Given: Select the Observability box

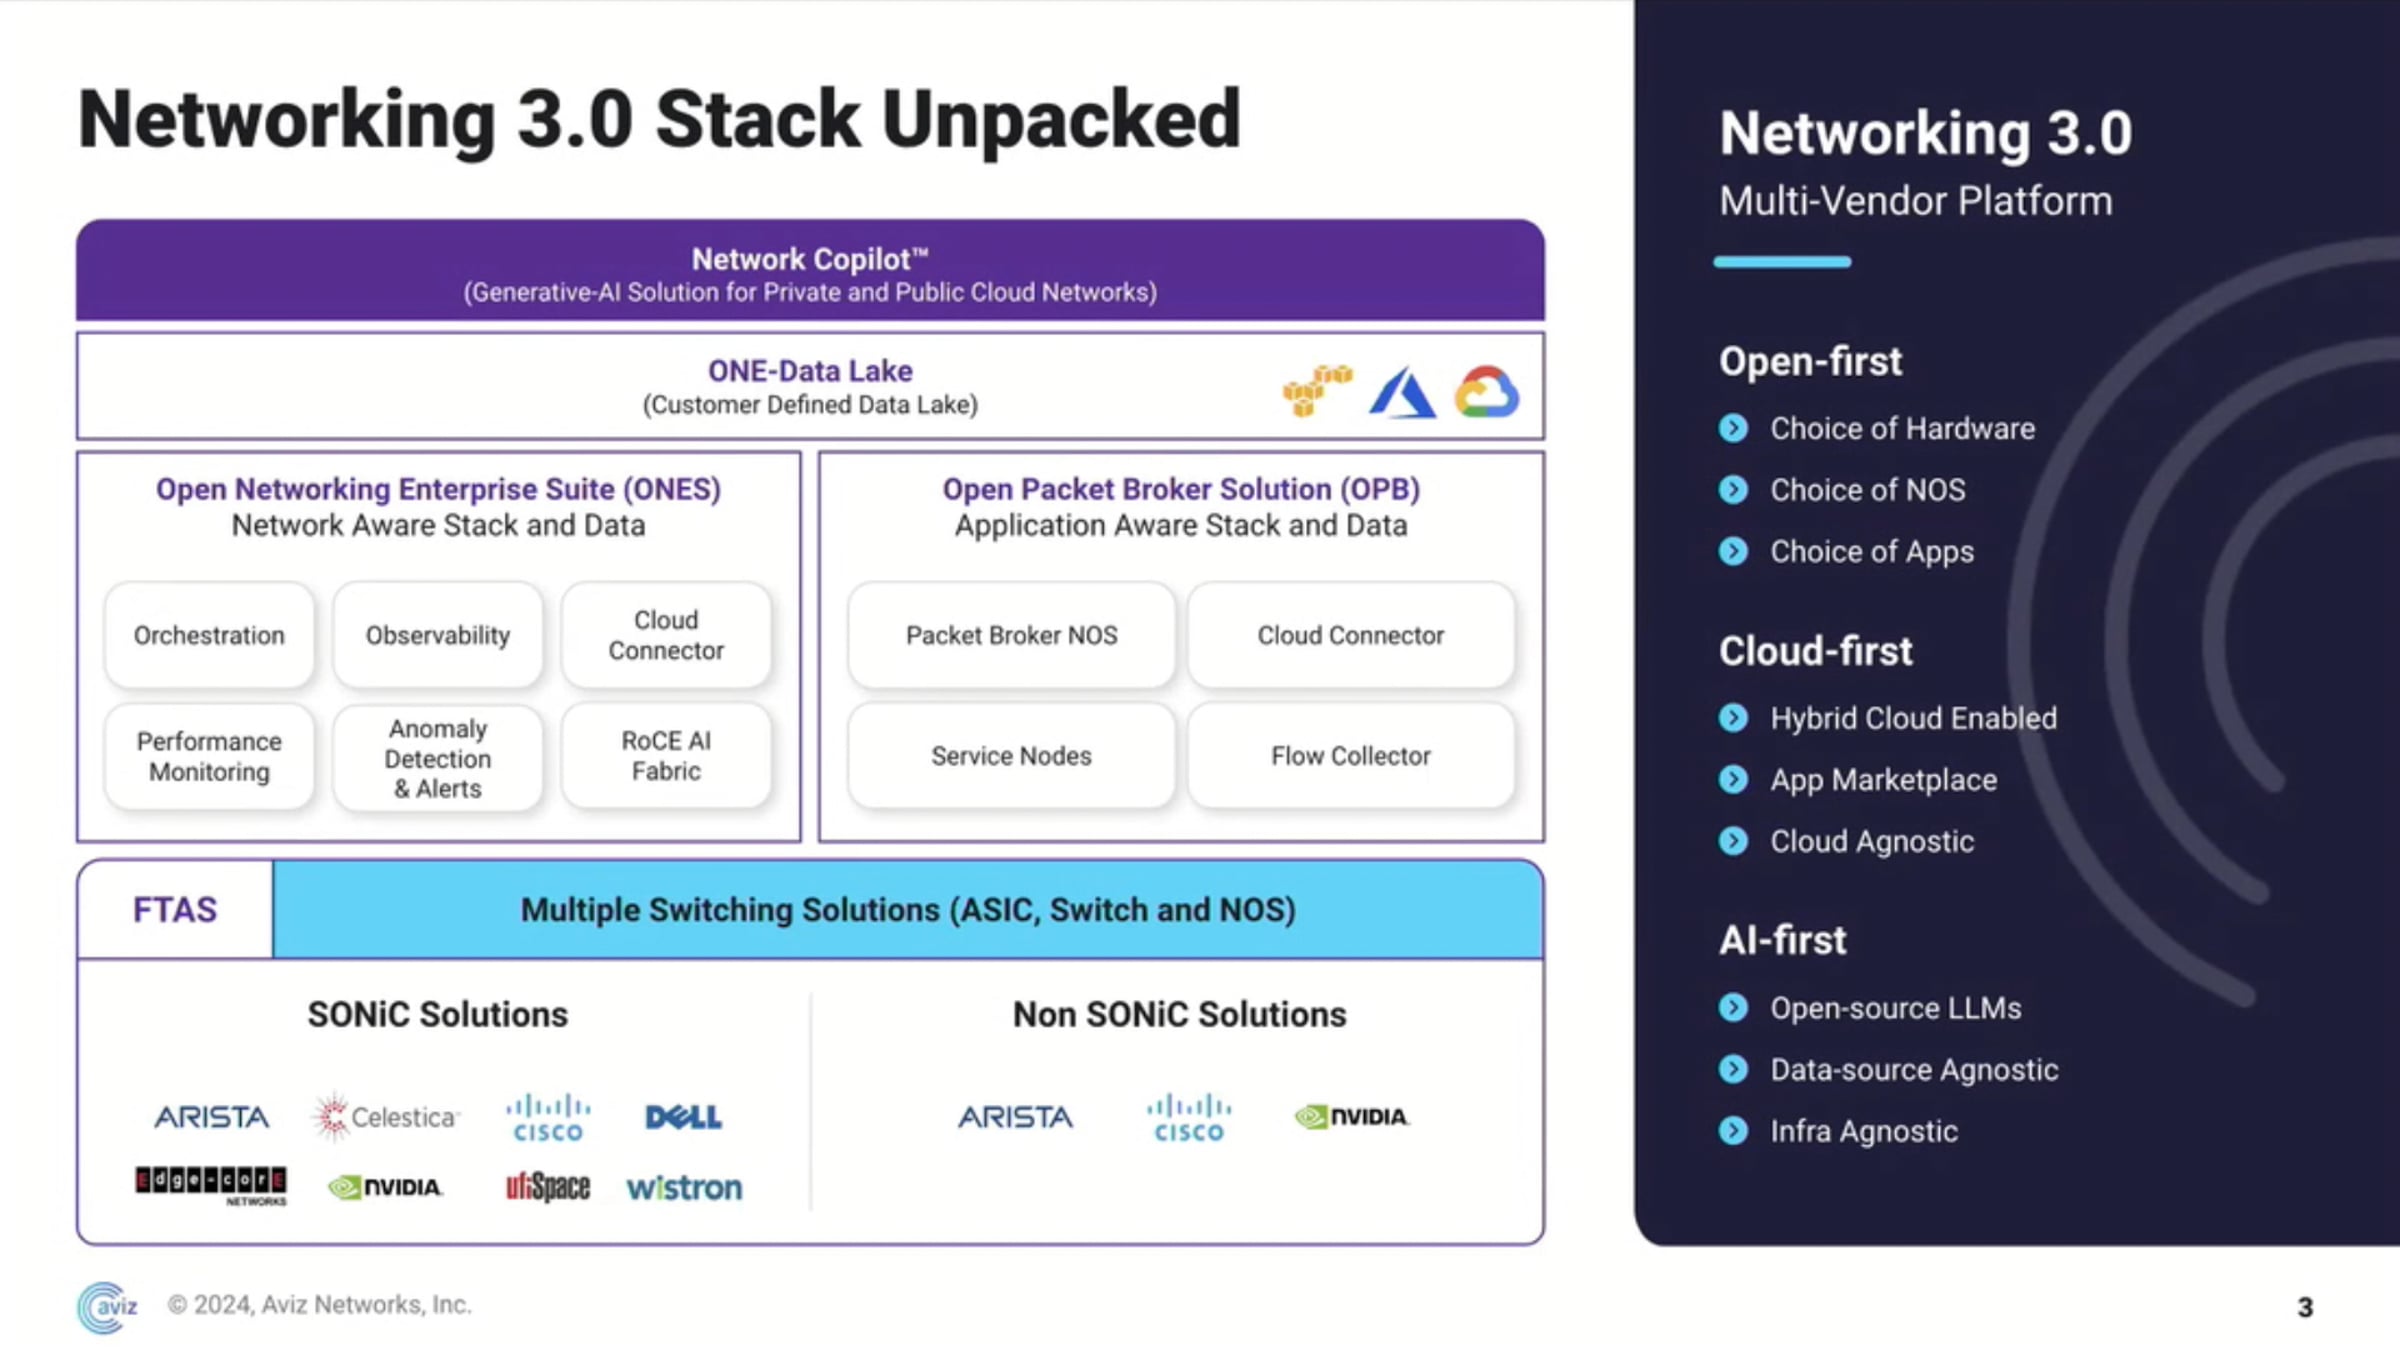Looking at the screenshot, I should pos(437,635).
